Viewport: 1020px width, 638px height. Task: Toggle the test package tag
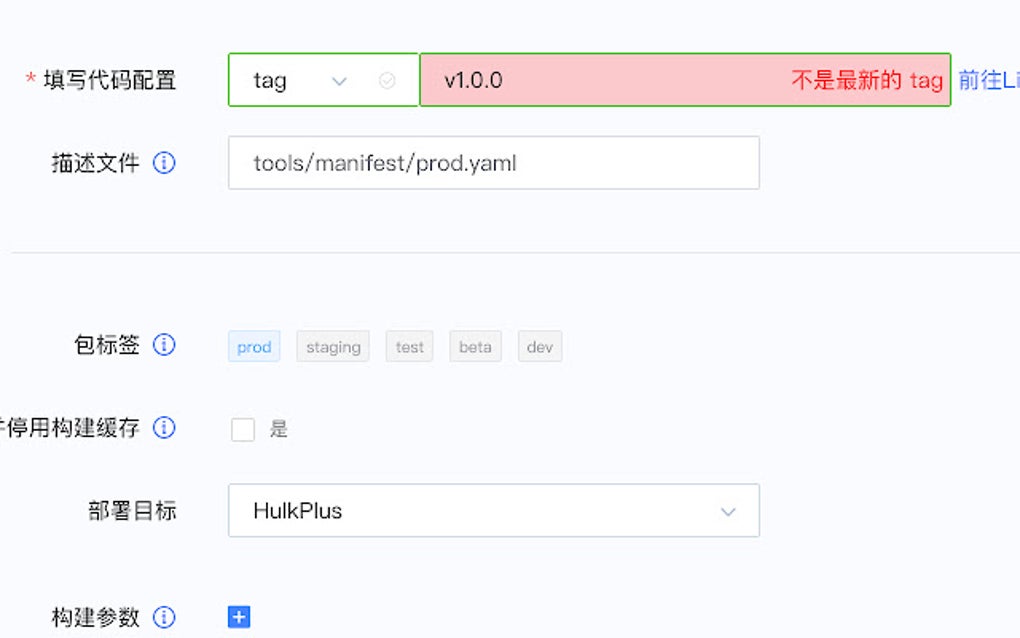click(x=408, y=346)
